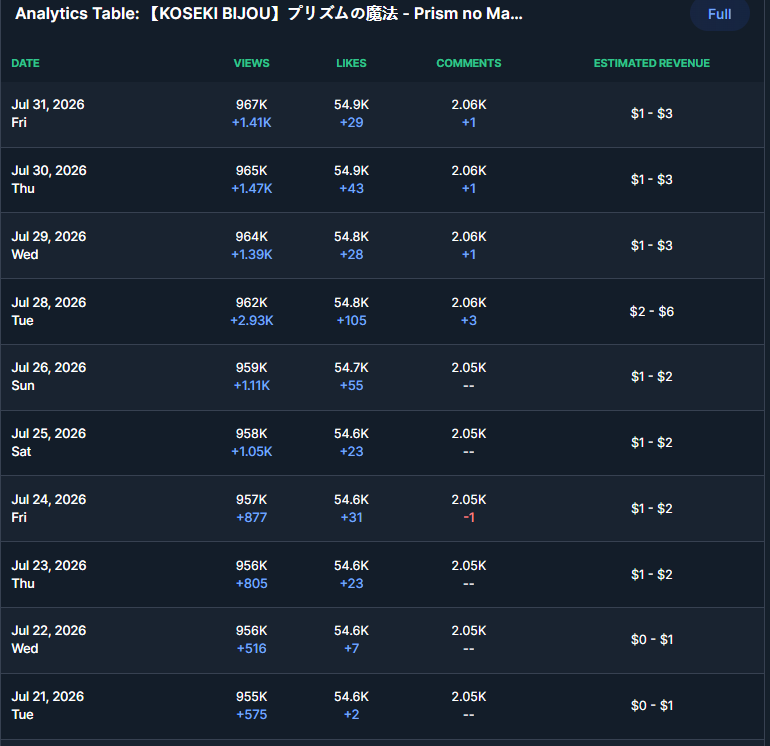Screen dimensions: 770x746
Task: Click Jul 22 revenue $0 - $1
Action: (x=652, y=639)
